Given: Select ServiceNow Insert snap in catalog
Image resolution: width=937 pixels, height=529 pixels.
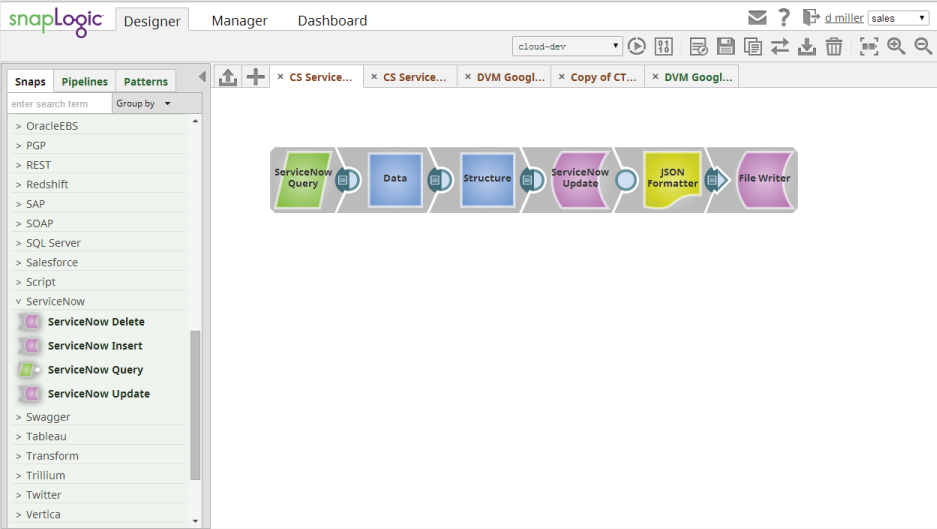Looking at the screenshot, I should (x=95, y=345).
